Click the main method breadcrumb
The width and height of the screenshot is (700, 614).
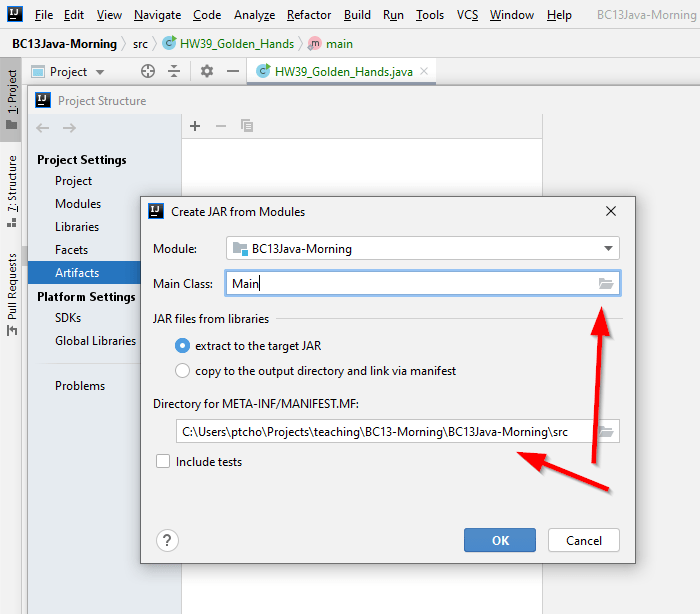pyautogui.click(x=331, y=44)
